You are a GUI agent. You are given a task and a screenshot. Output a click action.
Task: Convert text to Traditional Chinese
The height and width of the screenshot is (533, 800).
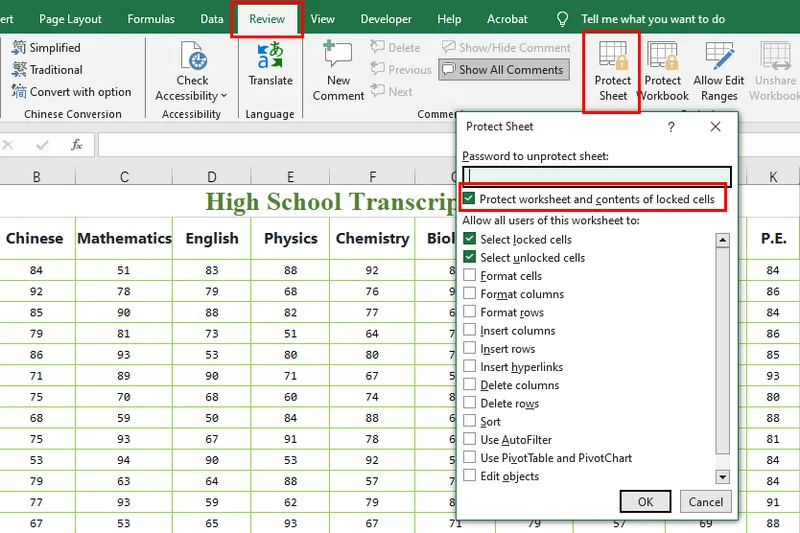47,69
